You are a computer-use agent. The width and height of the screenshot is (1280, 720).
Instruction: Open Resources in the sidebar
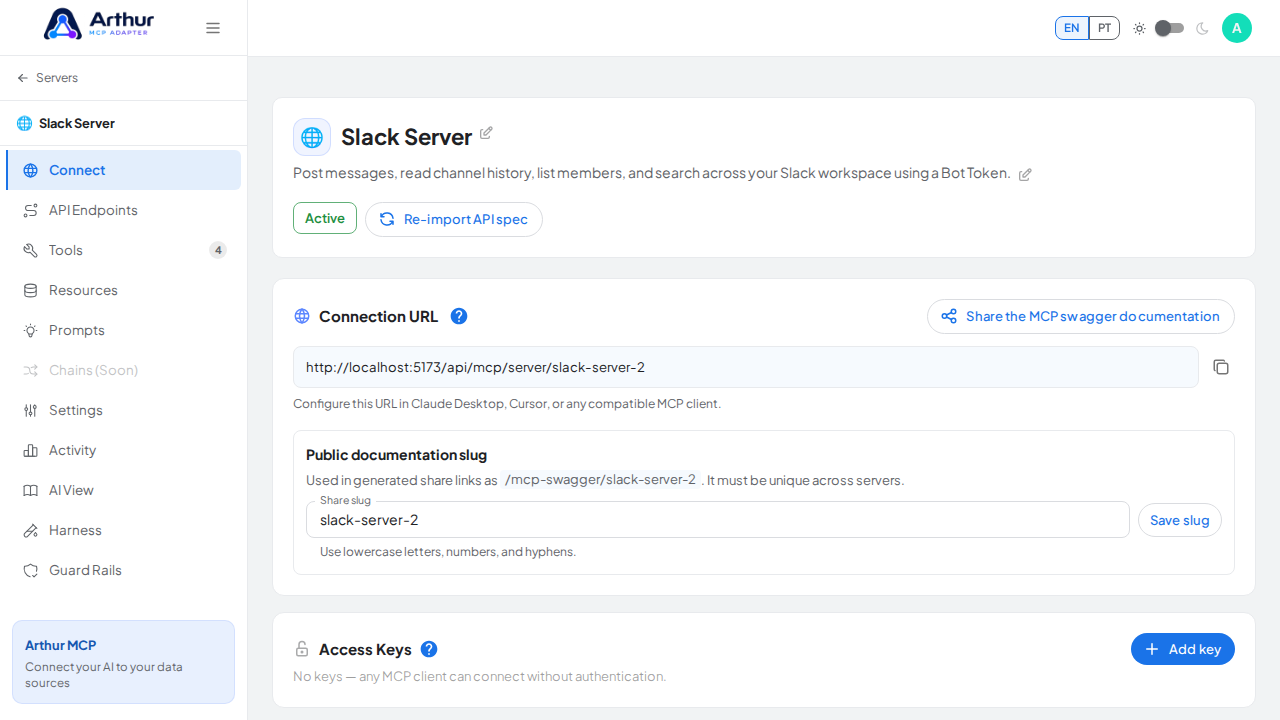click(x=123, y=290)
